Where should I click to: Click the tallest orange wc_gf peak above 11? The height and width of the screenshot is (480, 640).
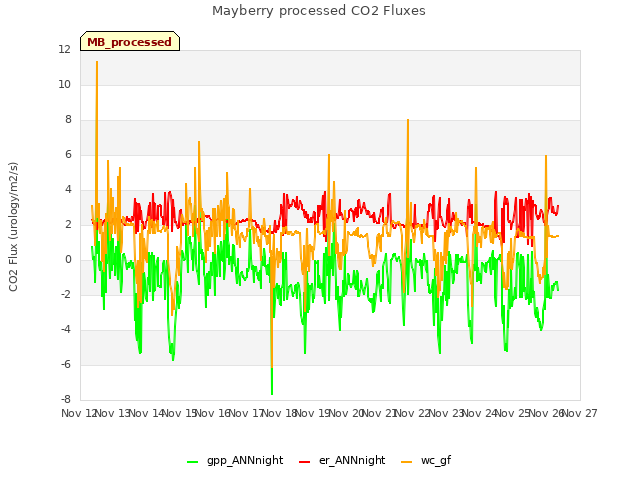pyautogui.click(x=97, y=62)
